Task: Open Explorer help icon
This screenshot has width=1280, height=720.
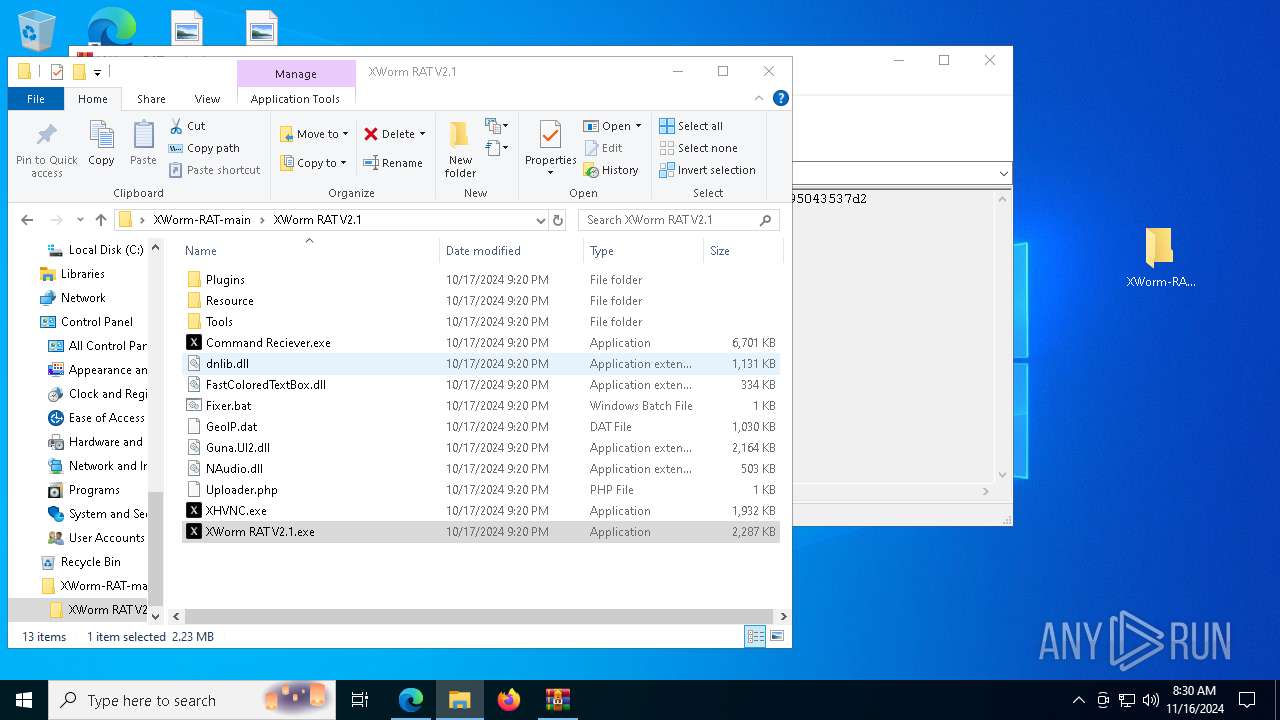Action: (x=781, y=98)
